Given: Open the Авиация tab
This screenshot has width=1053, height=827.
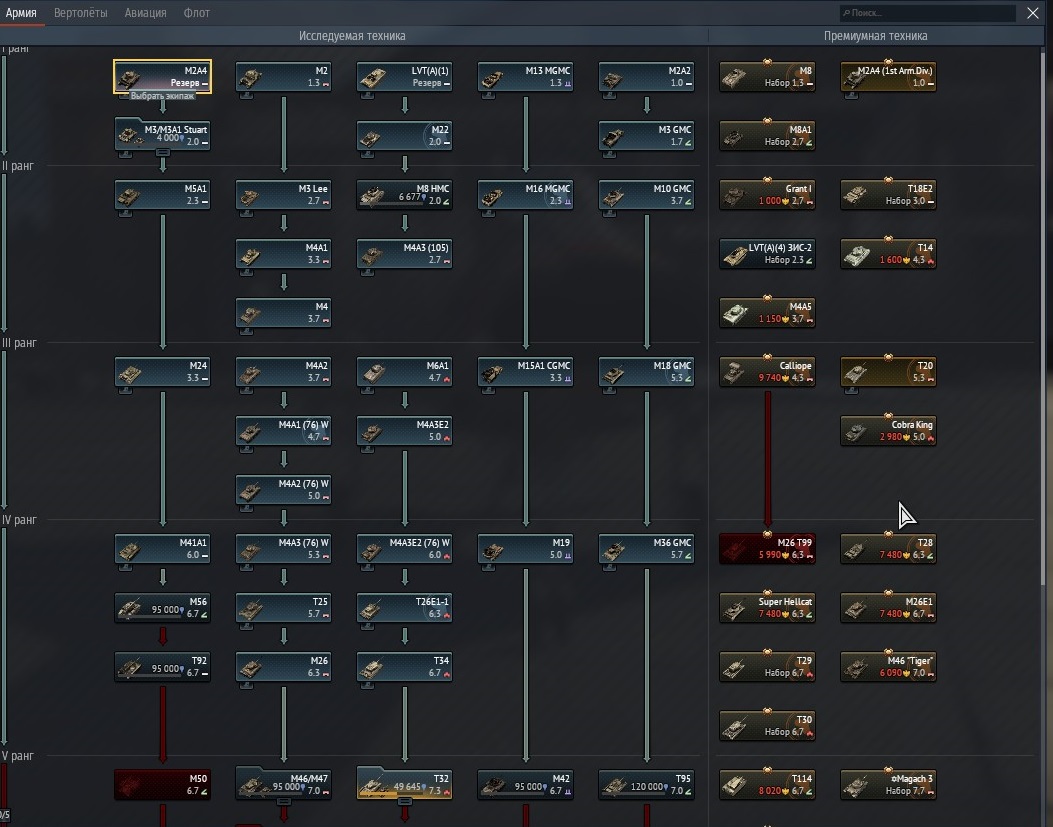Looking at the screenshot, I should tap(145, 13).
